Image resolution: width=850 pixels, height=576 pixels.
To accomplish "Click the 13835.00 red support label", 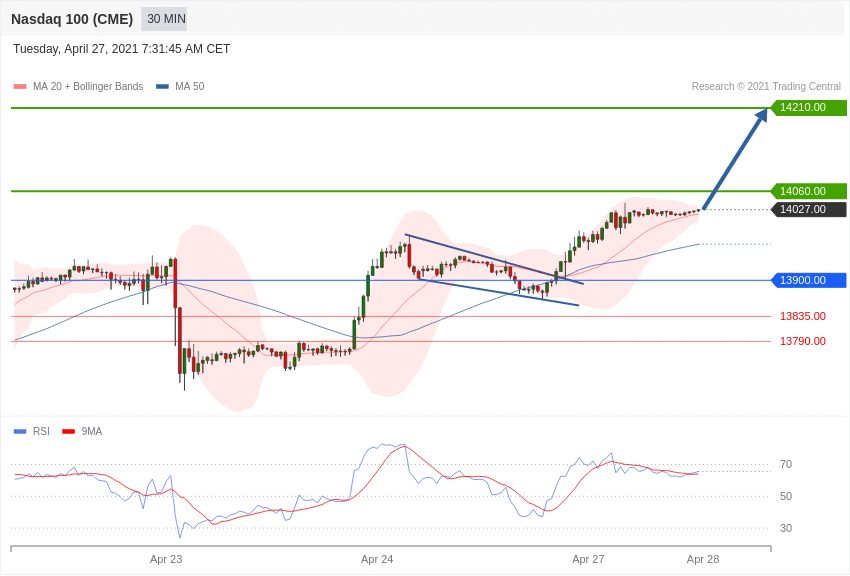I will click(x=803, y=316).
